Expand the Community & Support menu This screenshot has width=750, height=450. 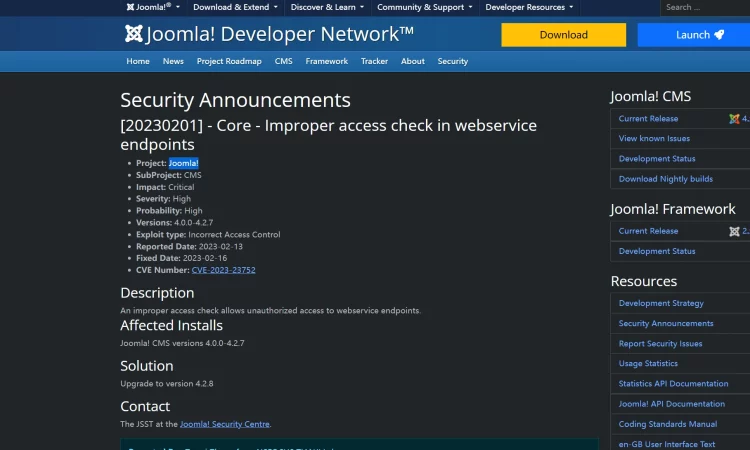425,7
